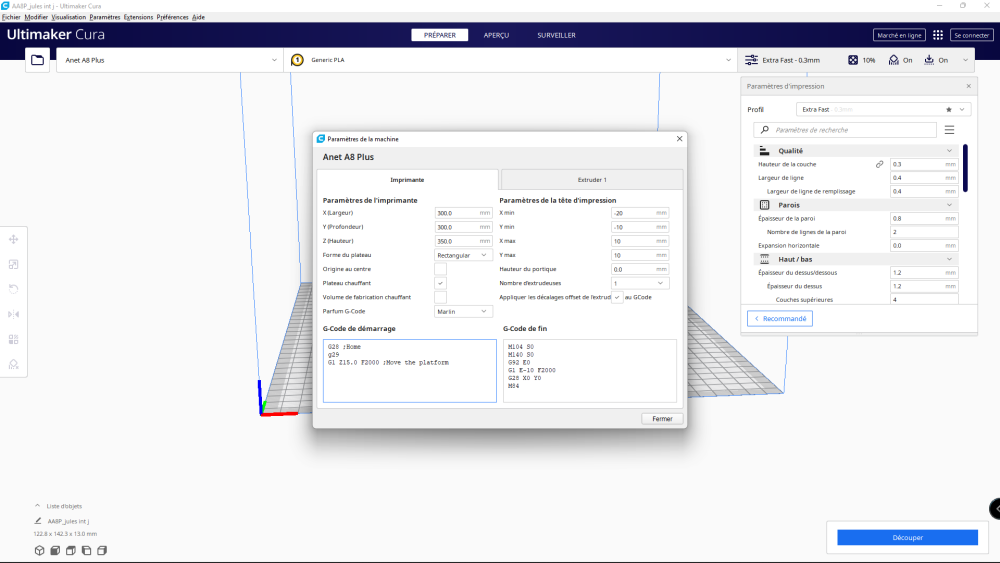Open the Fichier menu

[x=11, y=17]
